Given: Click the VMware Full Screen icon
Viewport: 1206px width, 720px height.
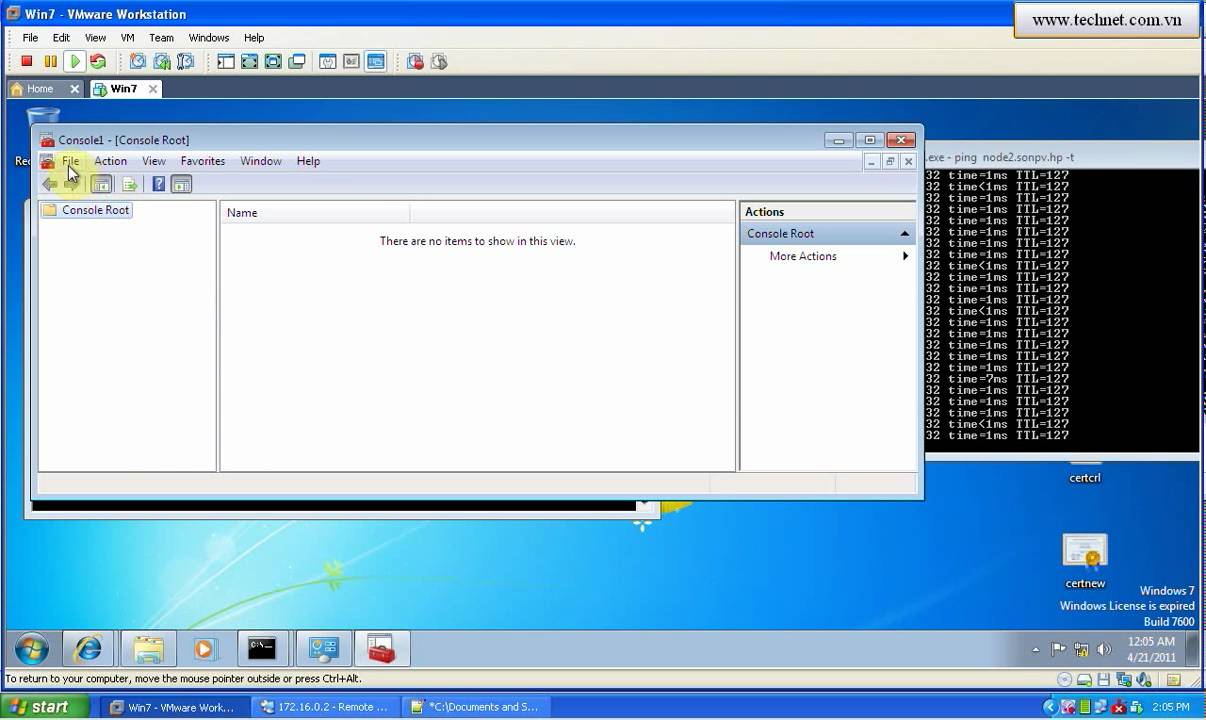Looking at the screenshot, I should 273,62.
